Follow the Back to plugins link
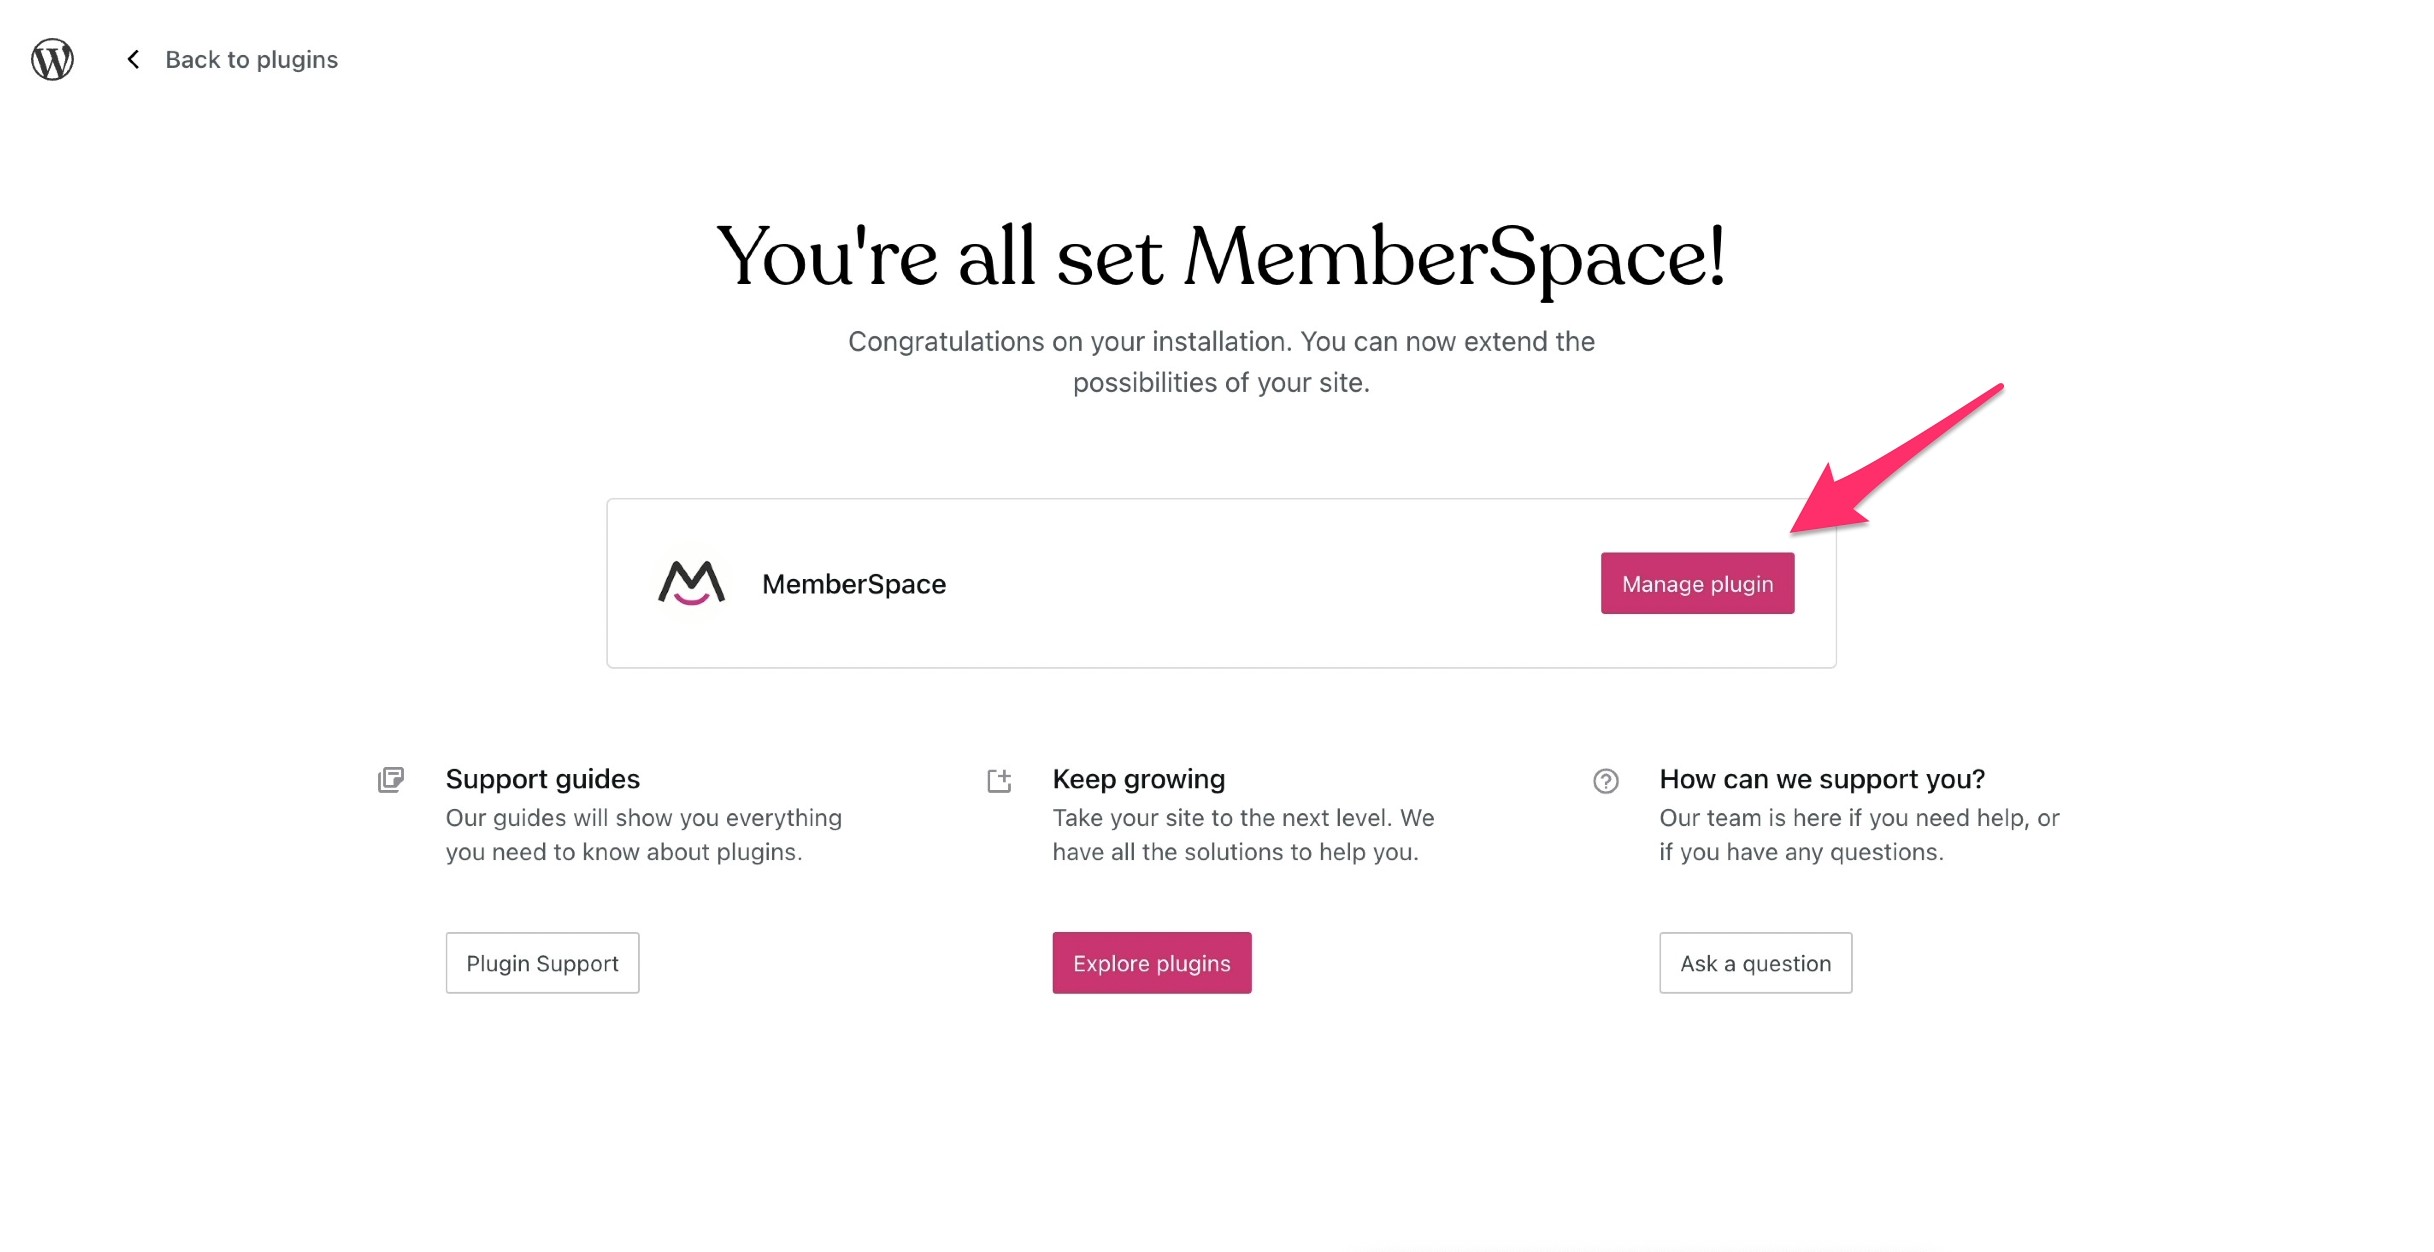Screen dimensions: 2434x1252 coord(251,59)
